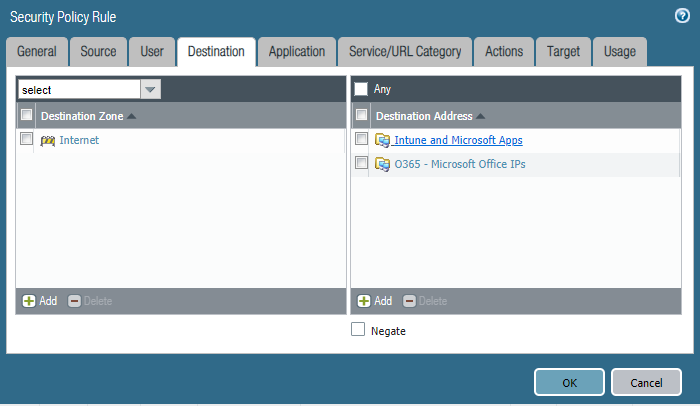Click the Intune and Microsoft Apps address group icon

(382, 141)
